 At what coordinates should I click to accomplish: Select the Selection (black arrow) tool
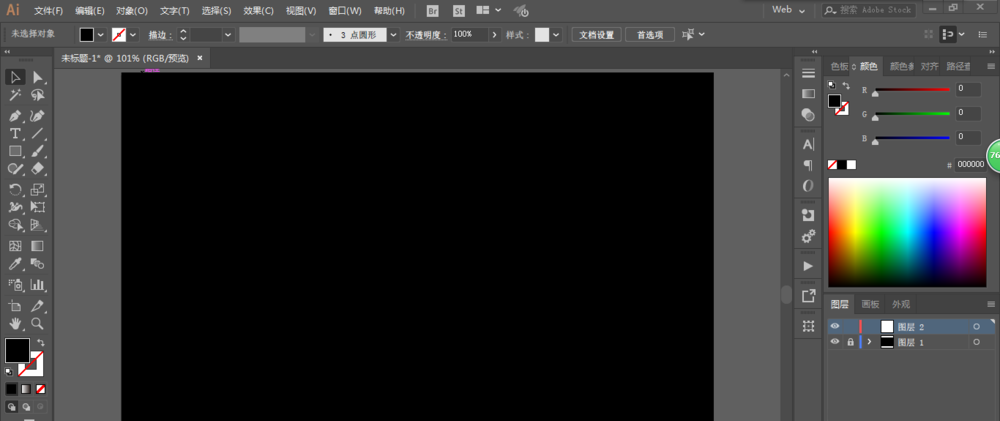pyautogui.click(x=15, y=77)
